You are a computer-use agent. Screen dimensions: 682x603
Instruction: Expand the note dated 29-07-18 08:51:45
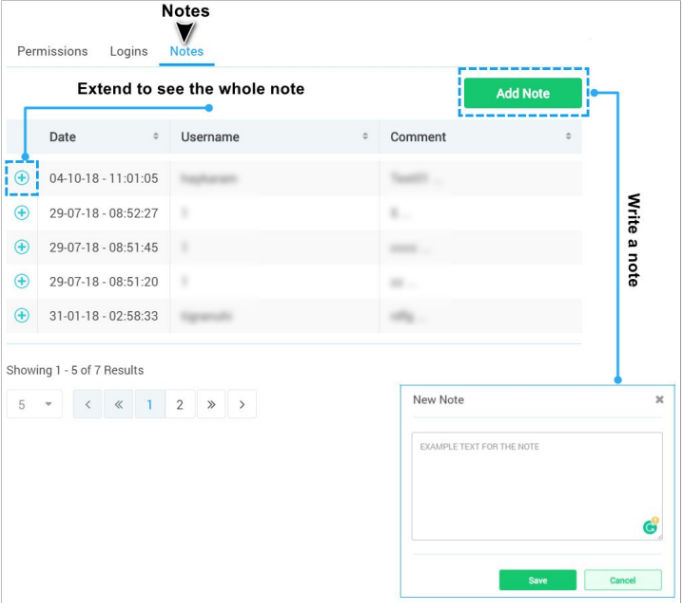[x=21, y=247]
